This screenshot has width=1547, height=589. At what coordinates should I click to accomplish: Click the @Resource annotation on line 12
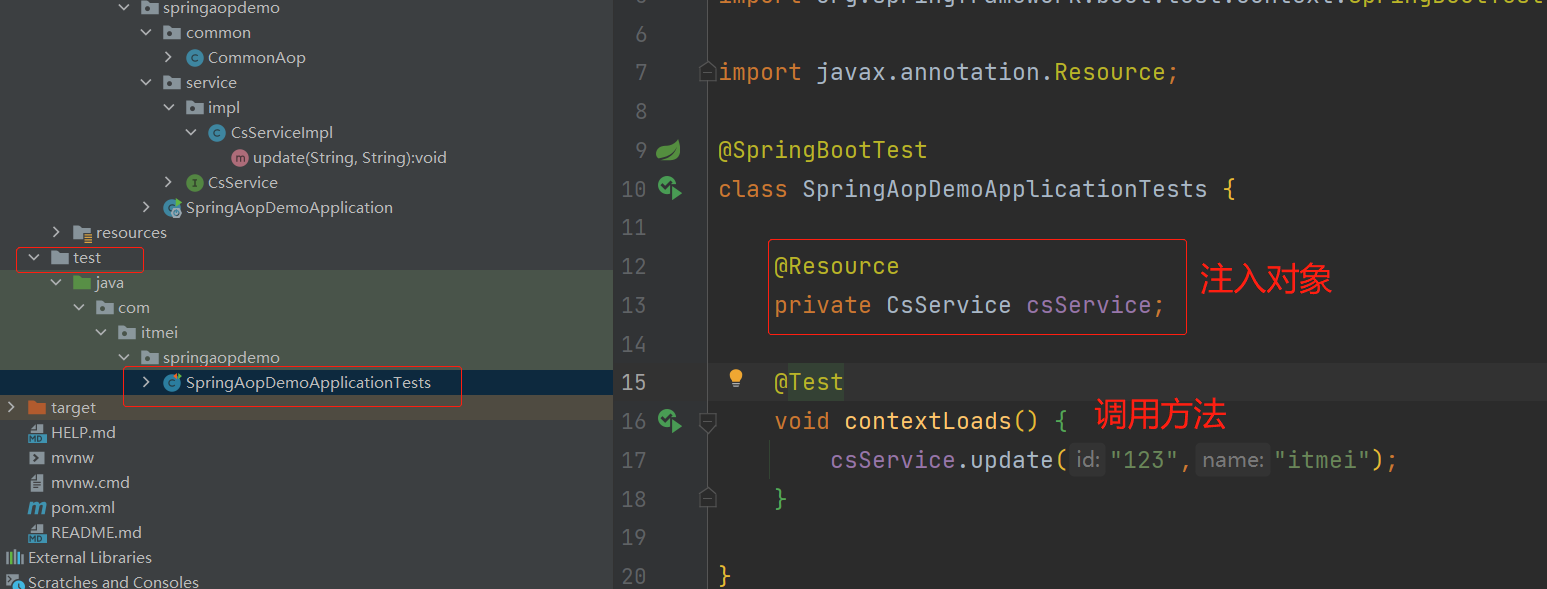[837, 267]
